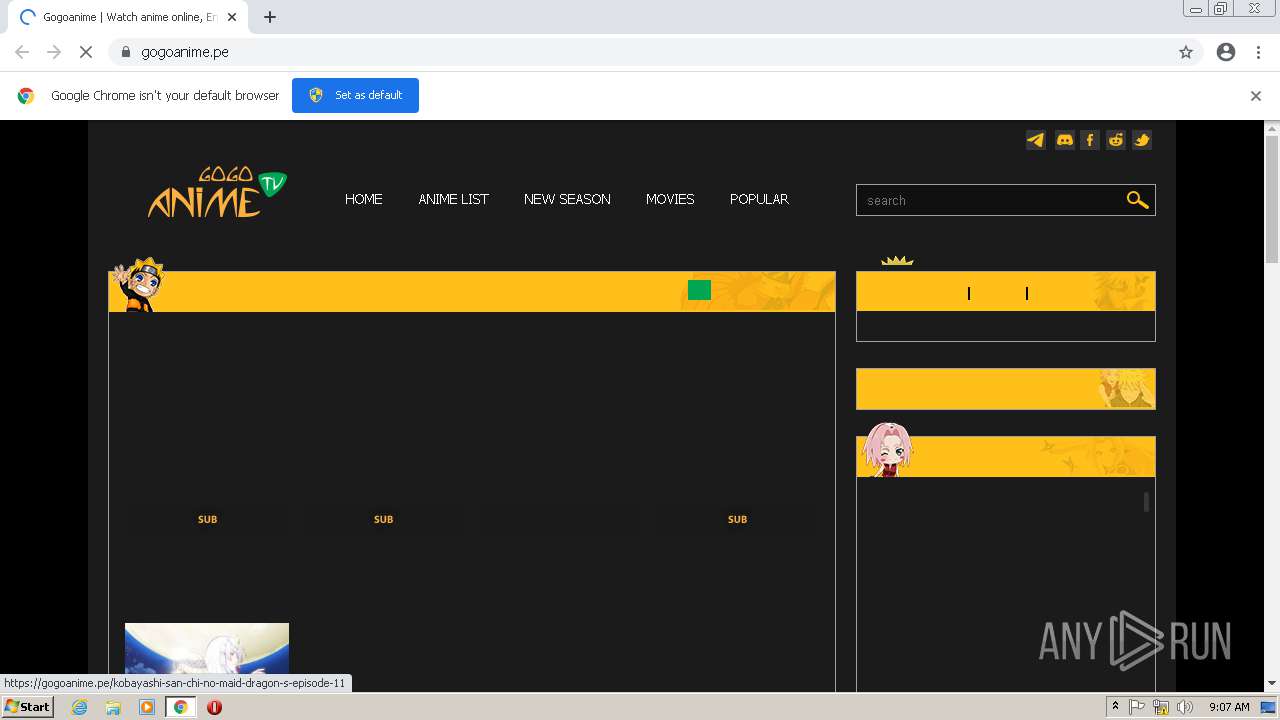Open a new browser tab
The width and height of the screenshot is (1280, 720).
(x=270, y=17)
